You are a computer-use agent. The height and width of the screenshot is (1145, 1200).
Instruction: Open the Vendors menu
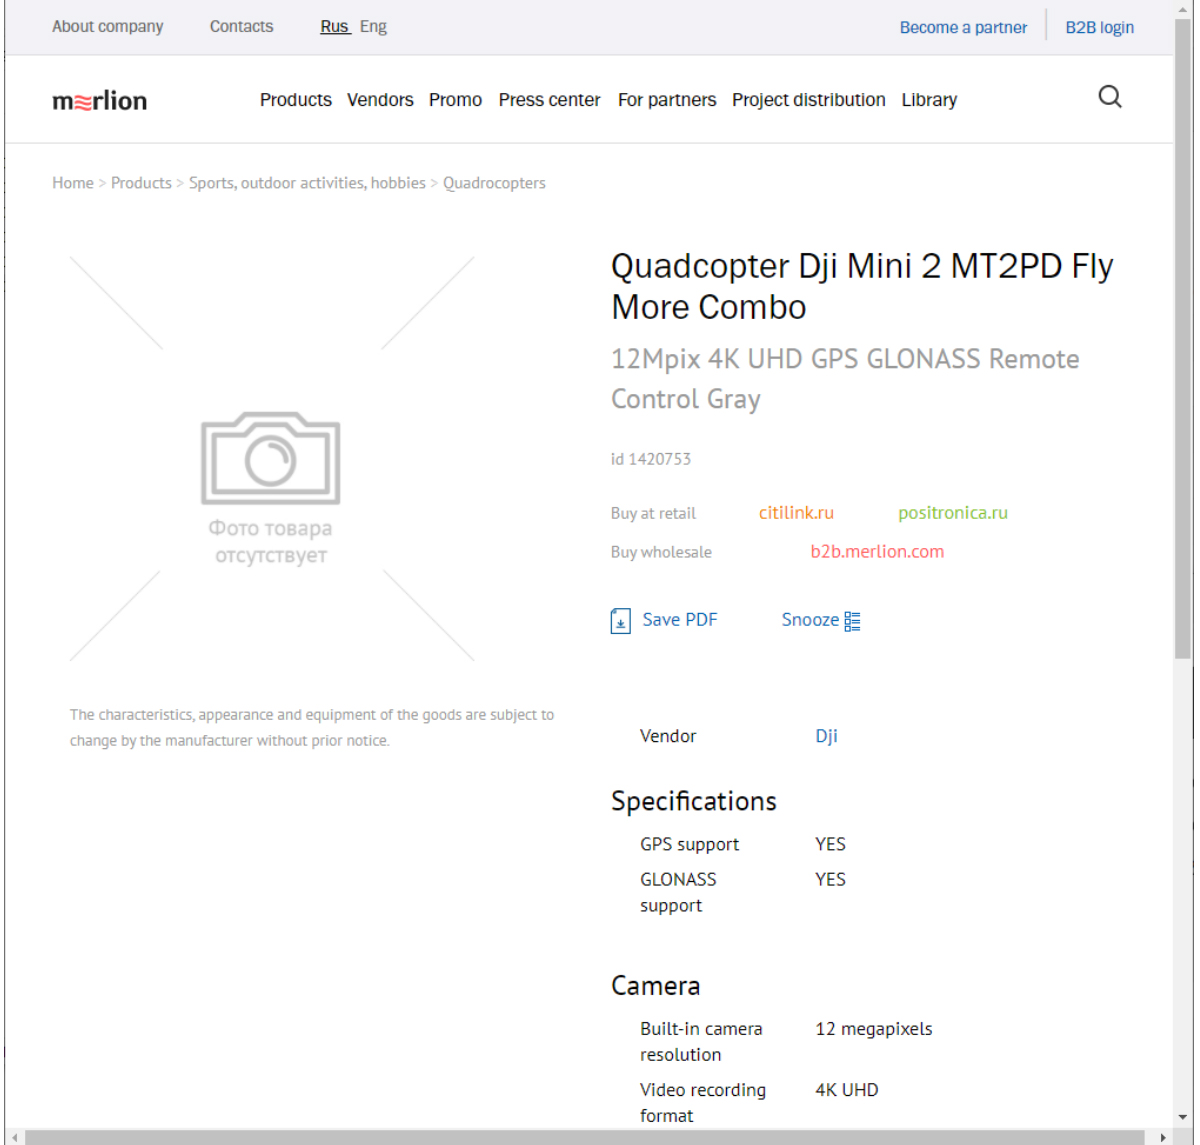click(380, 100)
